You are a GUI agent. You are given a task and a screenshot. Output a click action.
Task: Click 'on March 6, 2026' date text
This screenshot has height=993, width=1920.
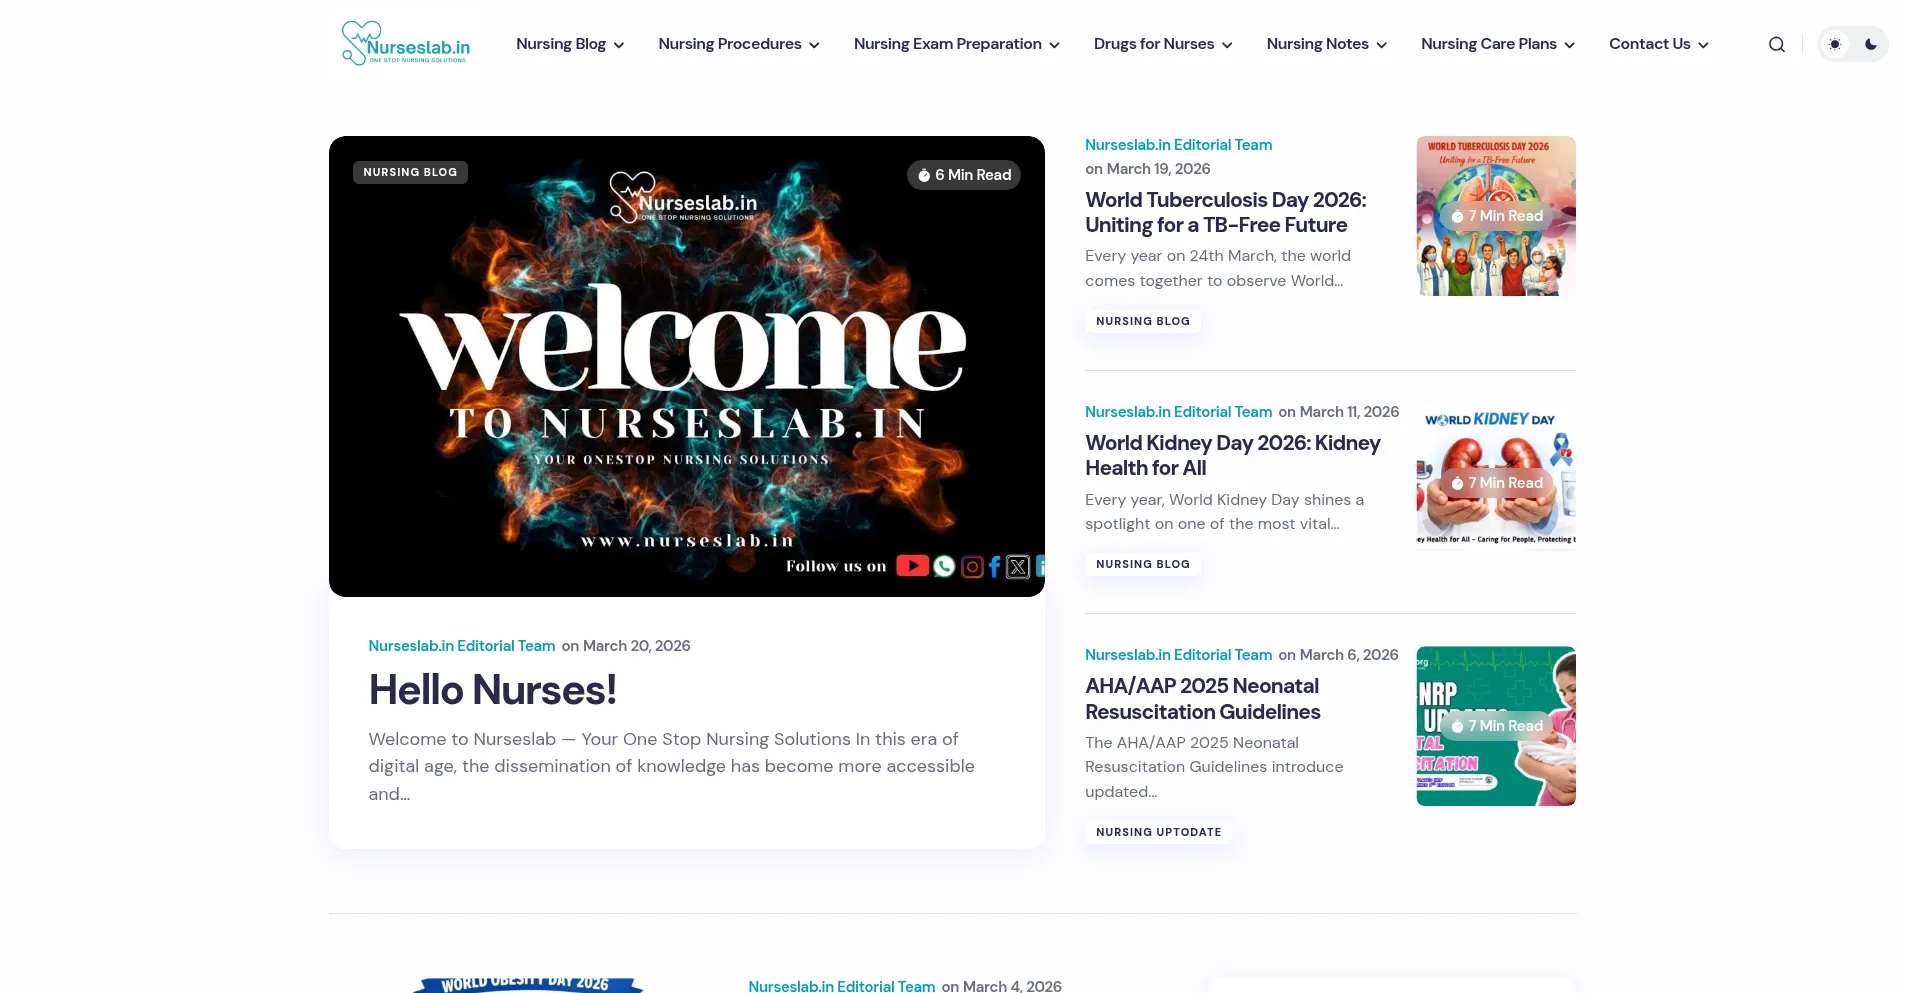tap(1339, 655)
